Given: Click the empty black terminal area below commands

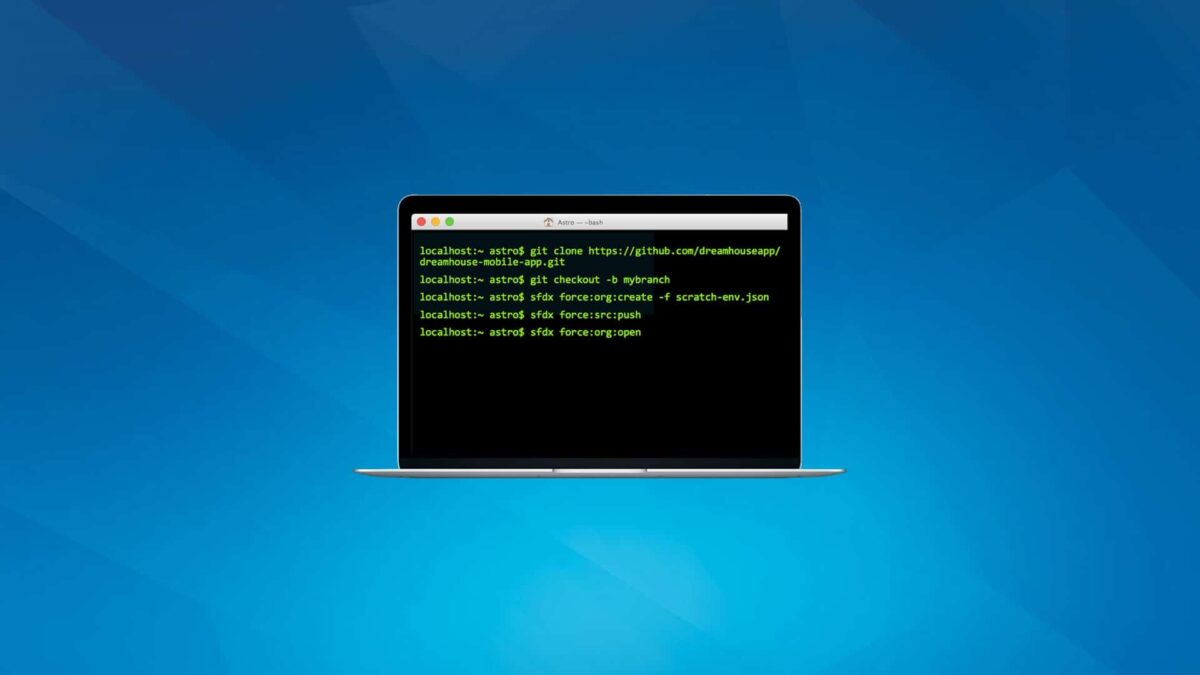Looking at the screenshot, I should [x=600, y=400].
